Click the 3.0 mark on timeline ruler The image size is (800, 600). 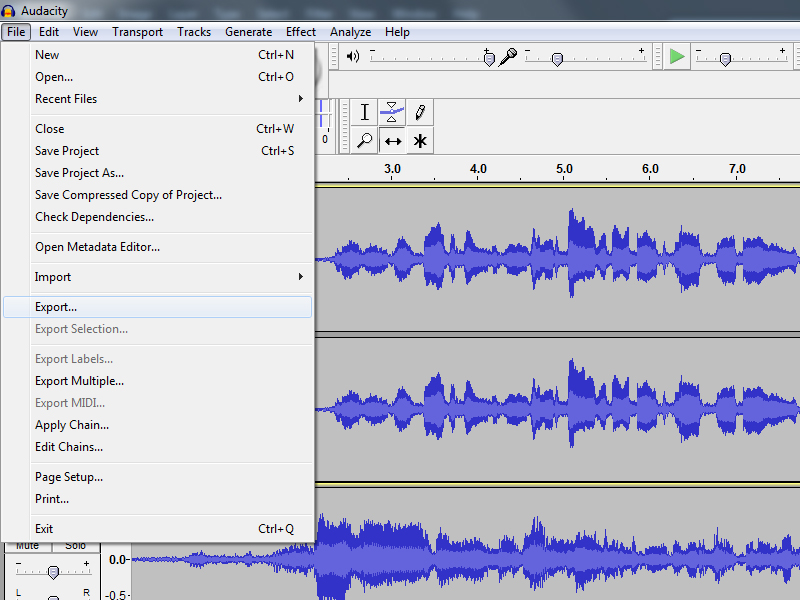[392, 169]
